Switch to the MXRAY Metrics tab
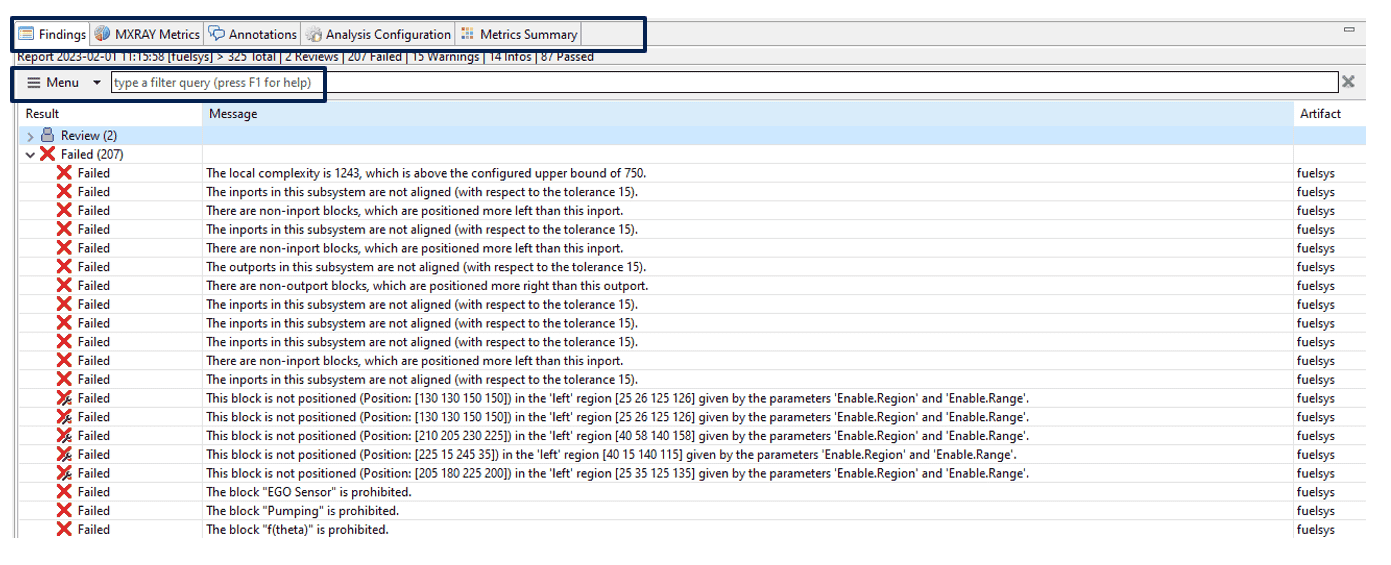This screenshot has height=565, width=1391. [x=148, y=34]
